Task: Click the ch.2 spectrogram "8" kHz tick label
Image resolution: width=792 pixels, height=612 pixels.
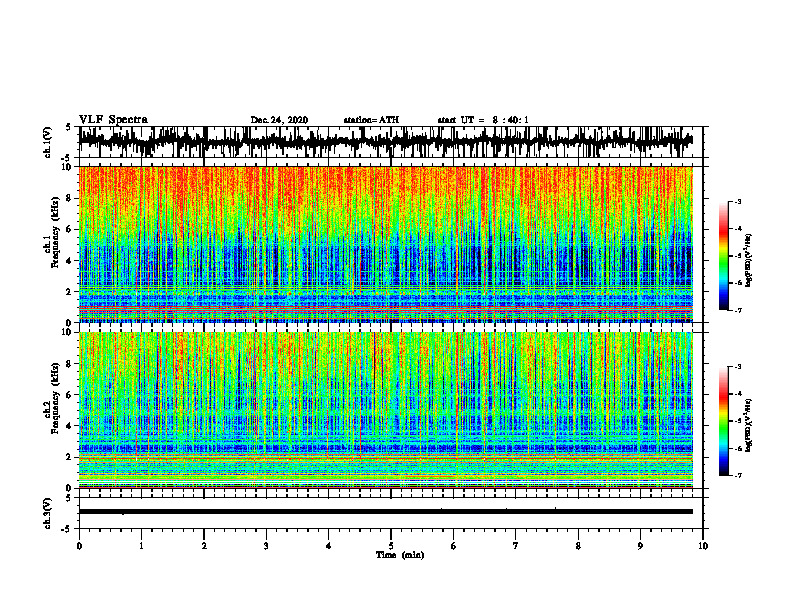Action: (x=70, y=364)
